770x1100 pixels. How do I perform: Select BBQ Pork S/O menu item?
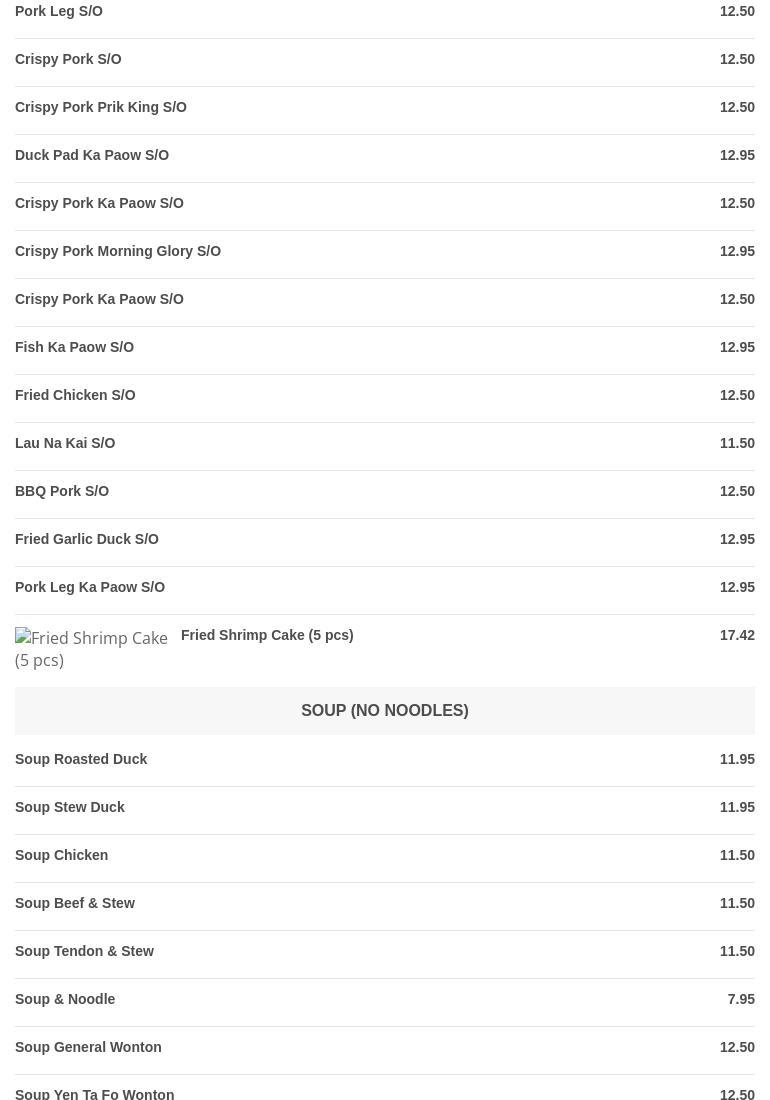(x=62, y=492)
